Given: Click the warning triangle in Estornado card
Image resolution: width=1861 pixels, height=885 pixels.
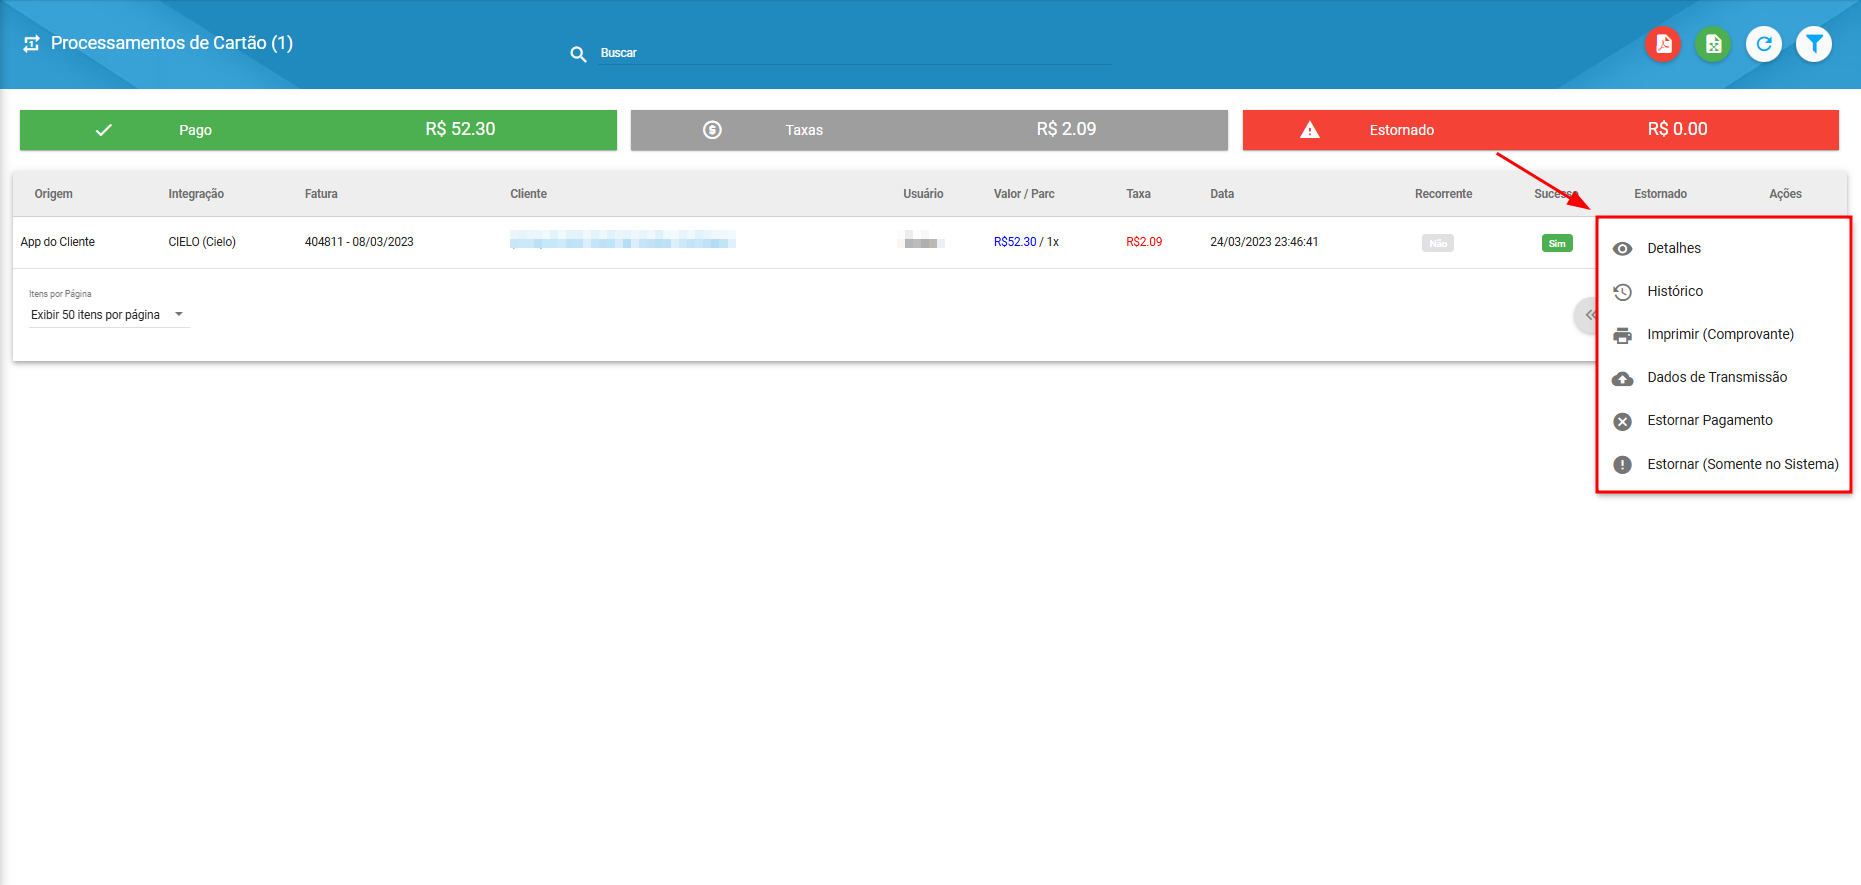Looking at the screenshot, I should pos(1310,130).
